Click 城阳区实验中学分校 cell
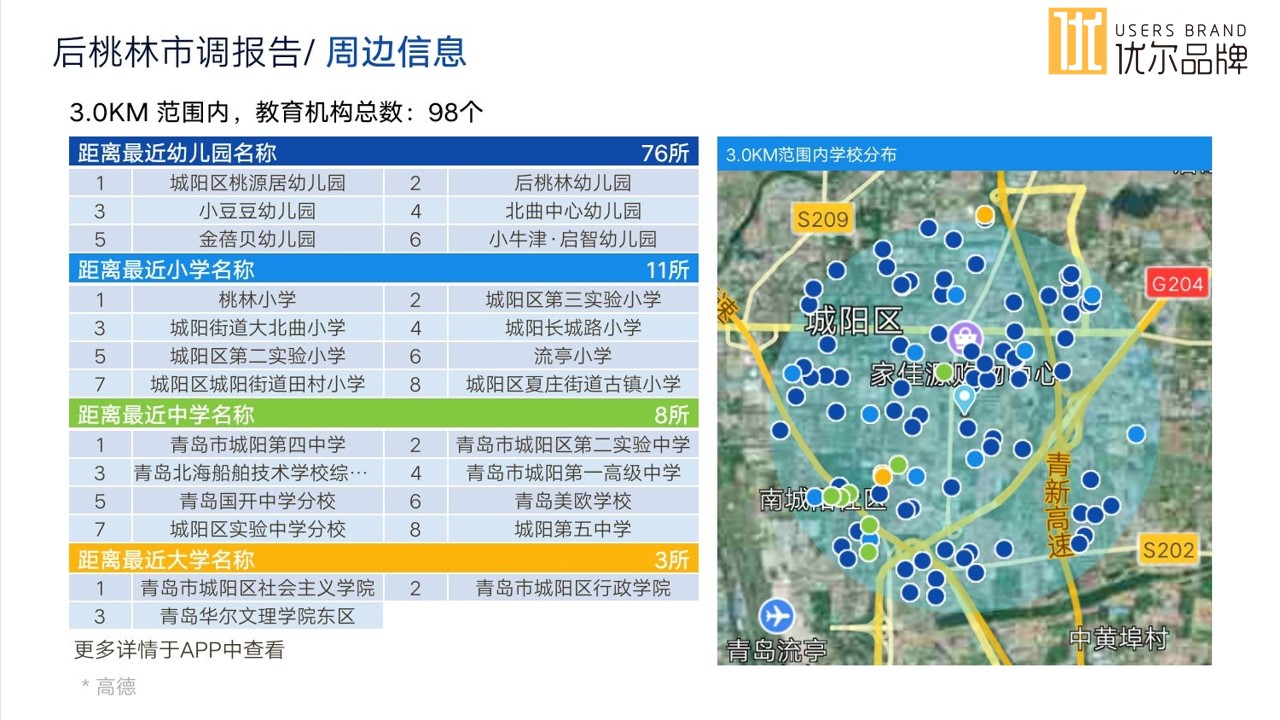Image resolution: width=1280 pixels, height=720 pixels. coord(258,528)
